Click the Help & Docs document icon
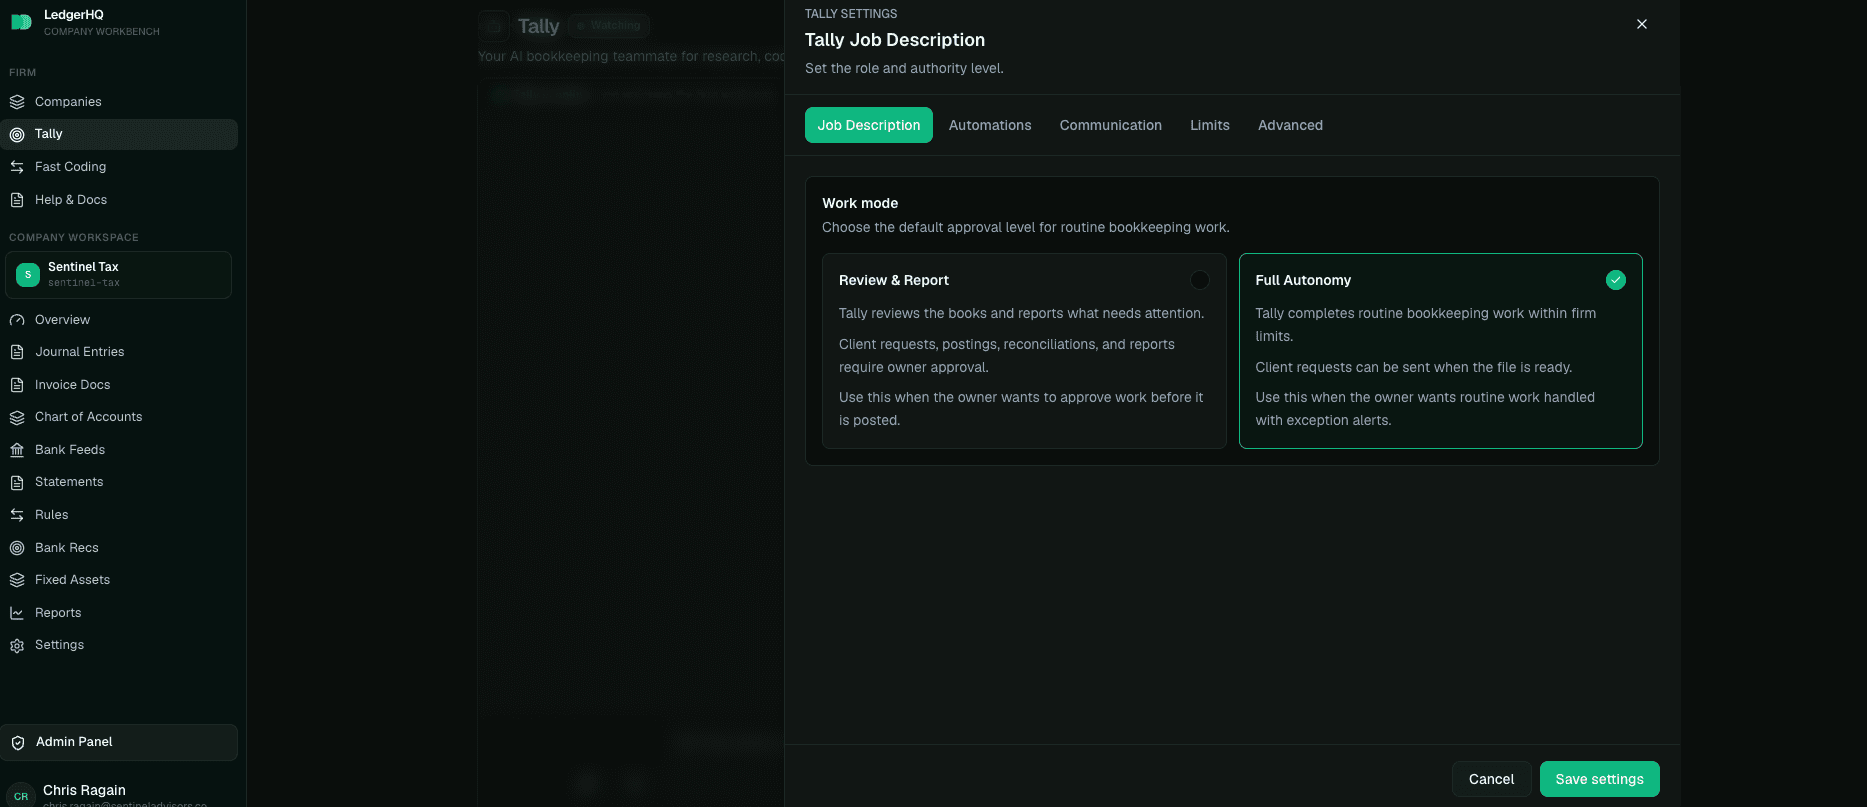The image size is (1867, 807). tap(17, 200)
